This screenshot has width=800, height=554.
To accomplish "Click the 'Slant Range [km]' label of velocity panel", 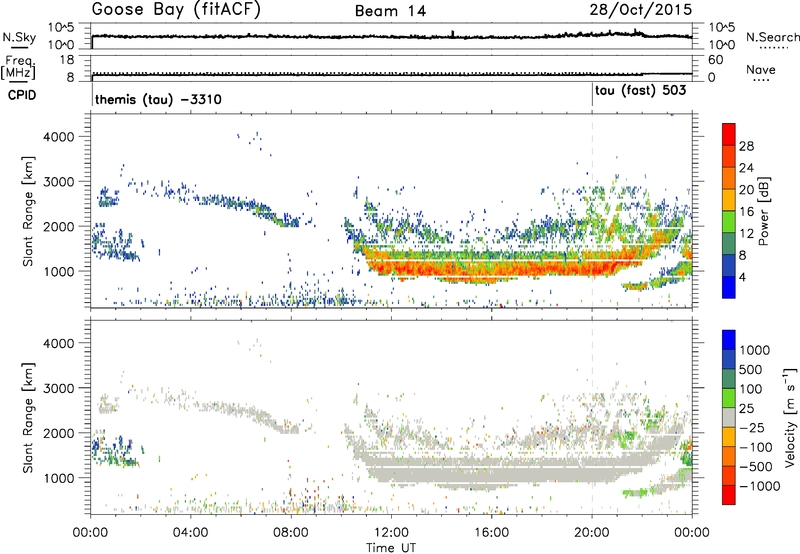I will point(28,417).
